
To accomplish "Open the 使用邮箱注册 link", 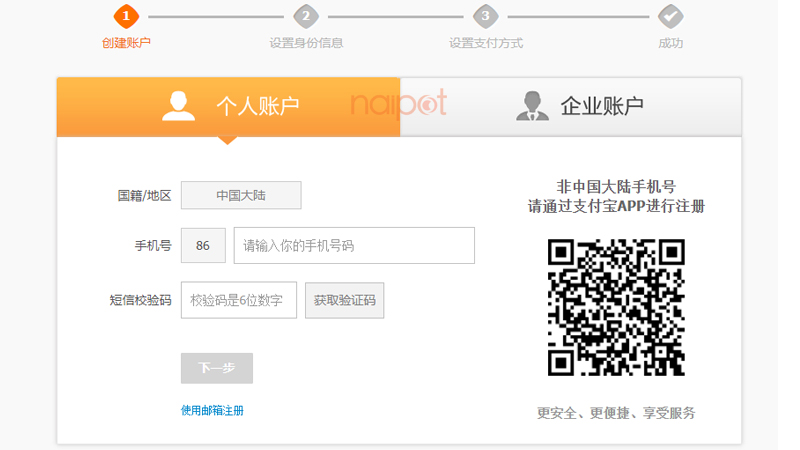I will [212, 410].
